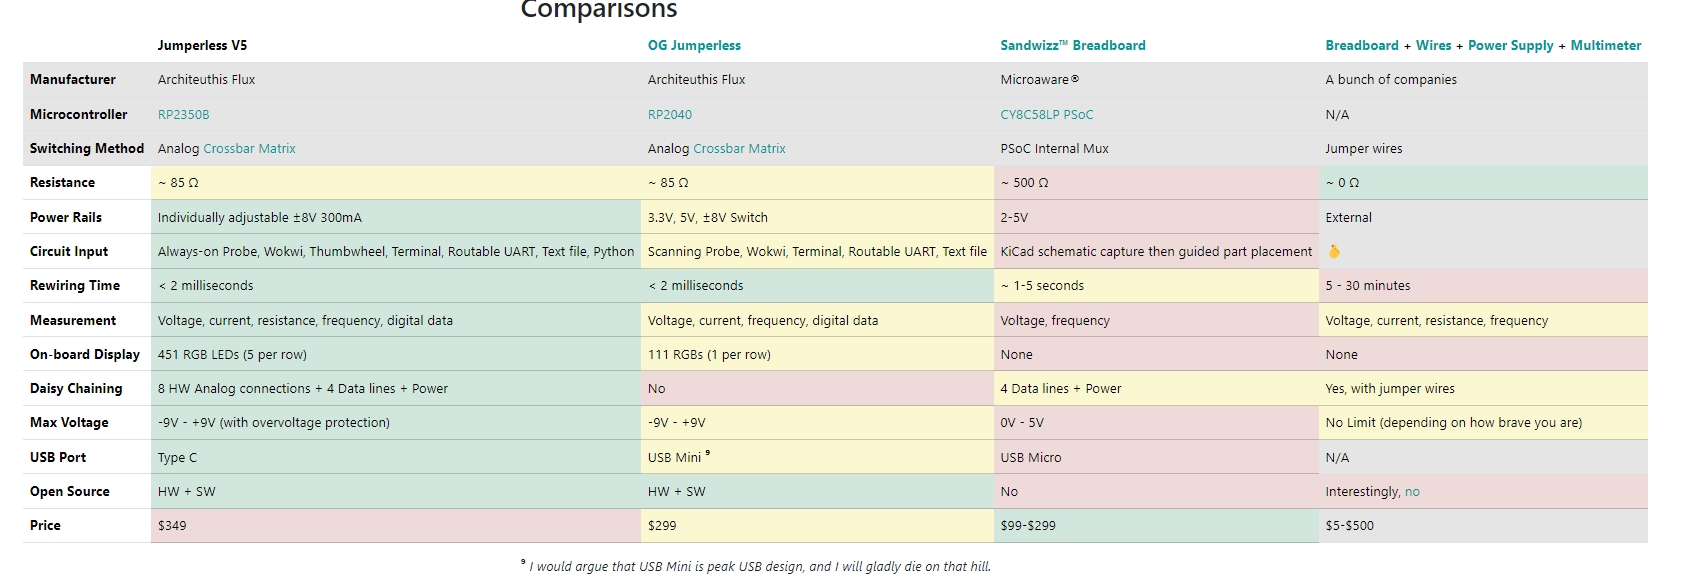This screenshot has height=582, width=1692.
Task: Open the RP2350B microcontroller link
Action: [184, 115]
